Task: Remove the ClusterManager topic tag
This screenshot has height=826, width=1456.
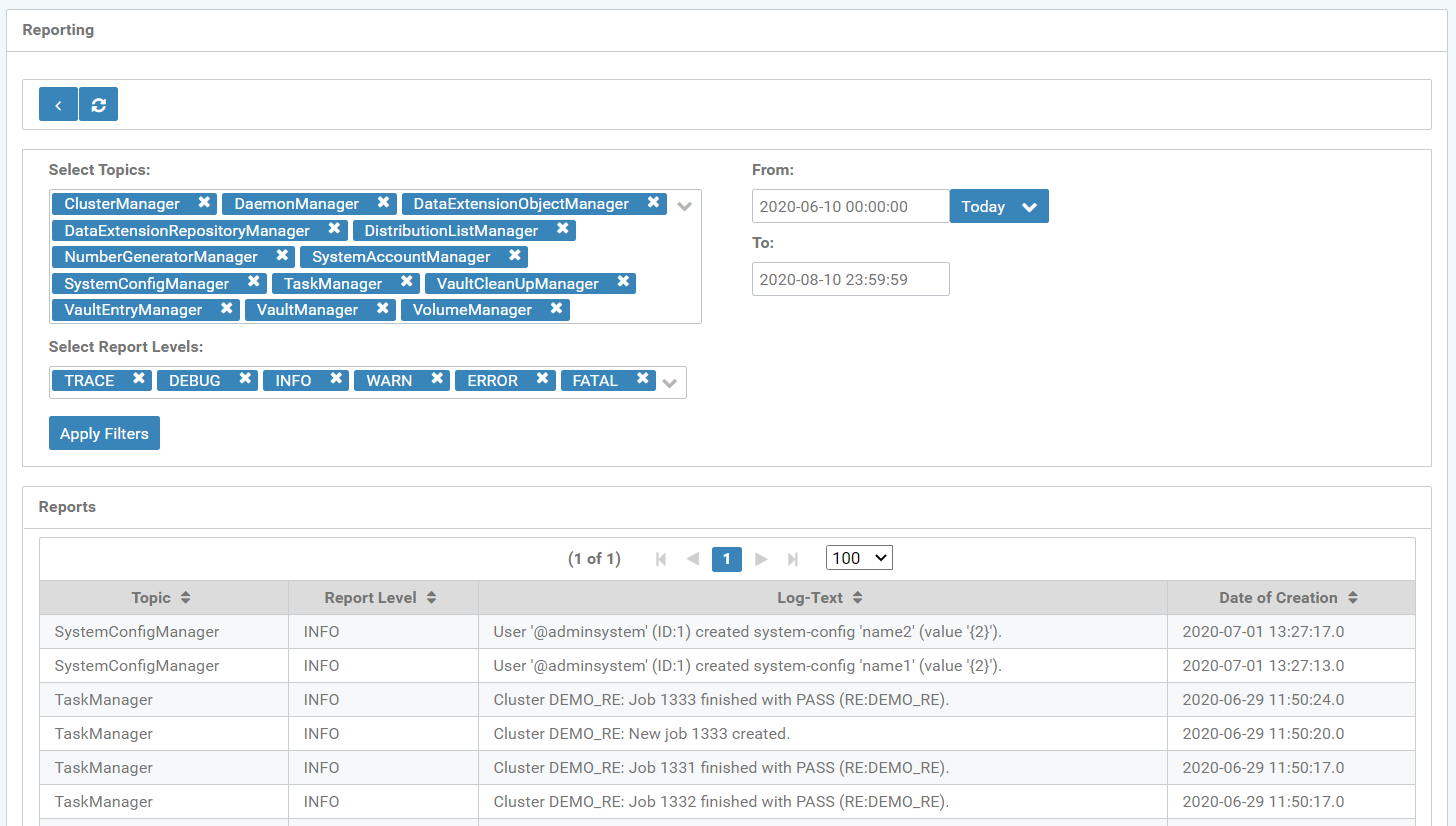Action: pyautogui.click(x=204, y=203)
